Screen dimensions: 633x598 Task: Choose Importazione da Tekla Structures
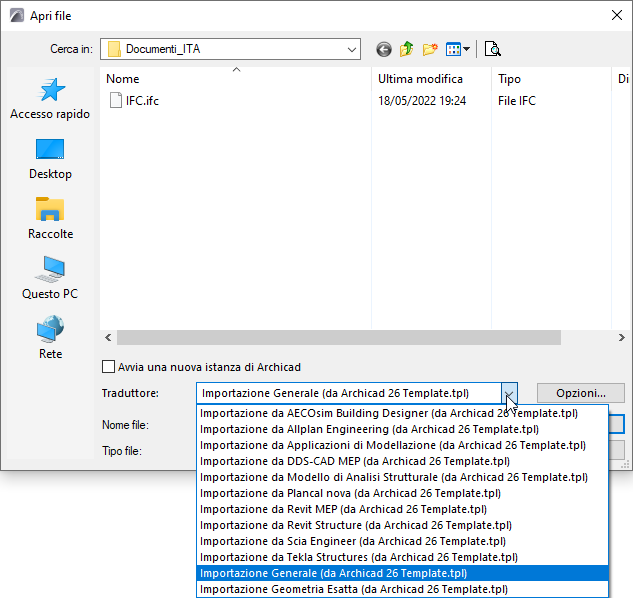402,557
